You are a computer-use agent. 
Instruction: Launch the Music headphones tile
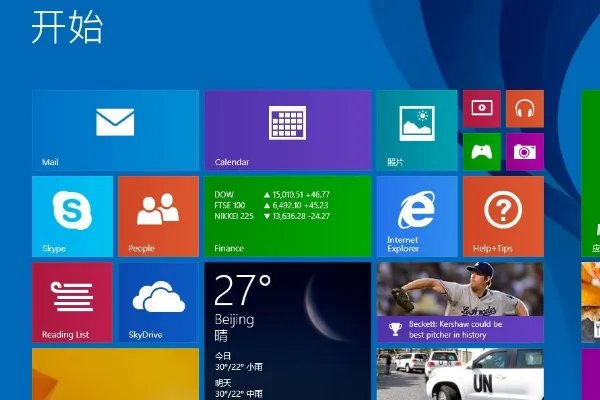(x=525, y=109)
